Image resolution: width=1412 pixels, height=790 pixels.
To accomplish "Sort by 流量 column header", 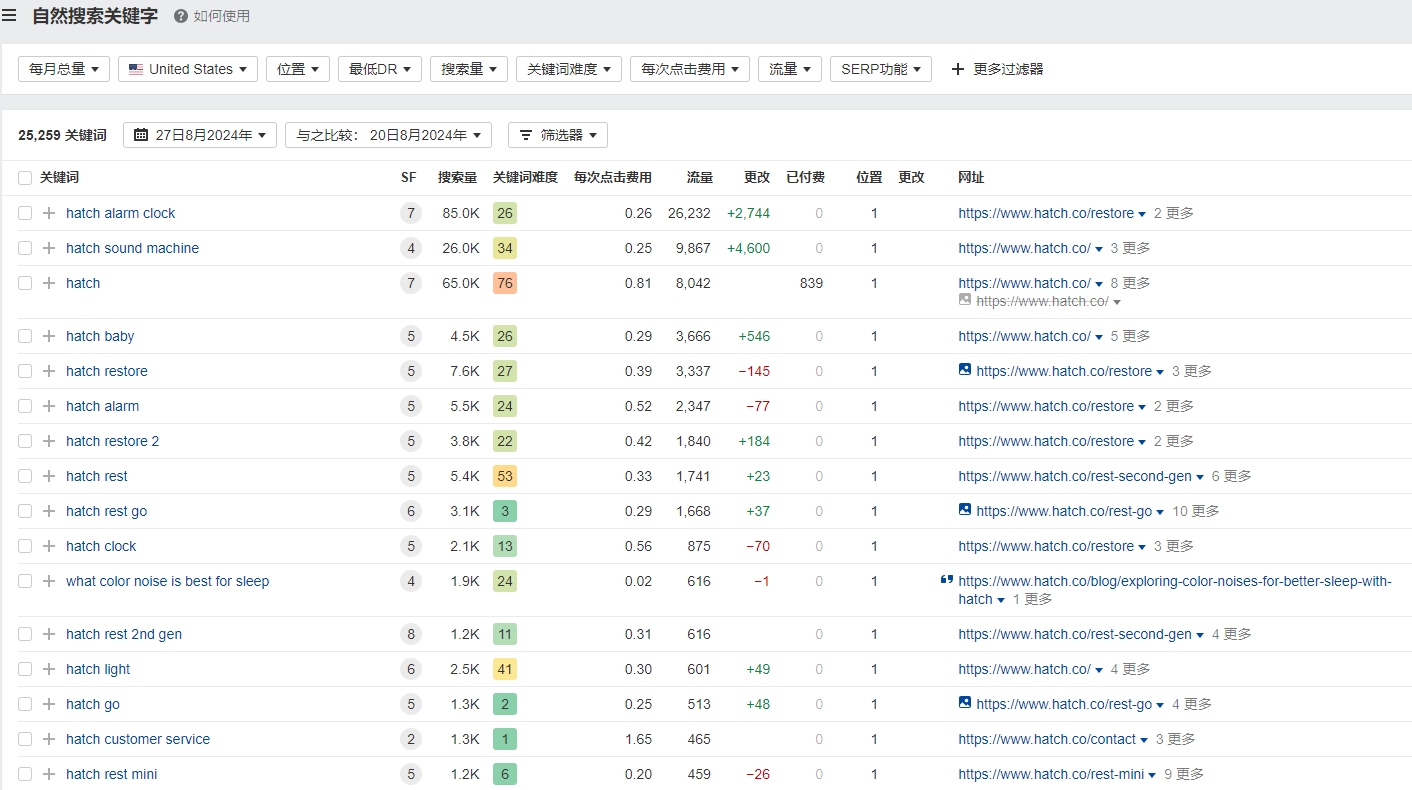I will (699, 177).
